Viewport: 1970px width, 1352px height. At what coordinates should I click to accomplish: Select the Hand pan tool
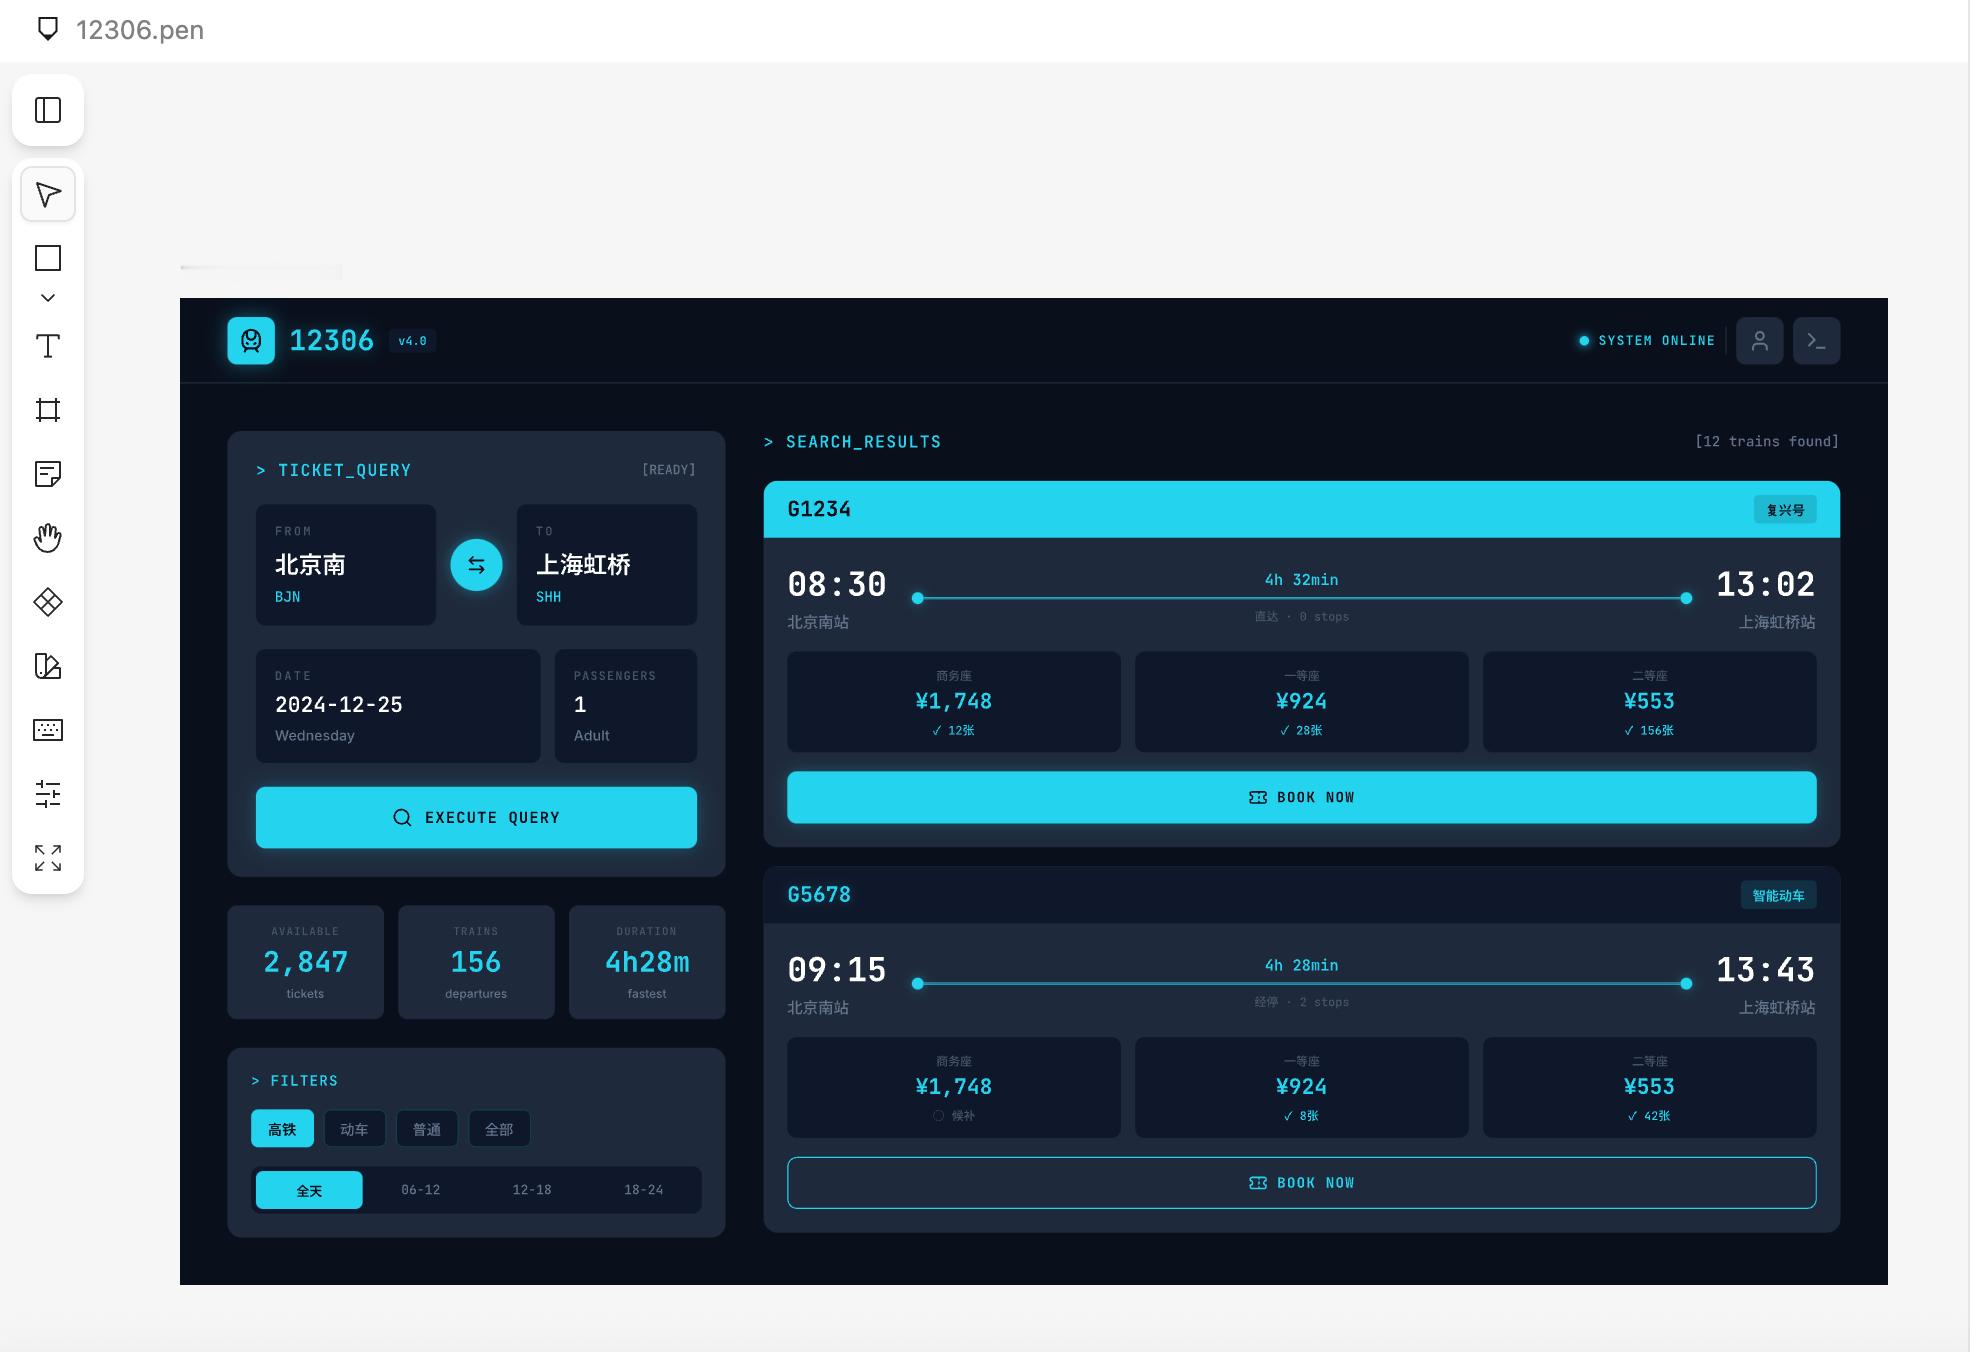(47, 537)
